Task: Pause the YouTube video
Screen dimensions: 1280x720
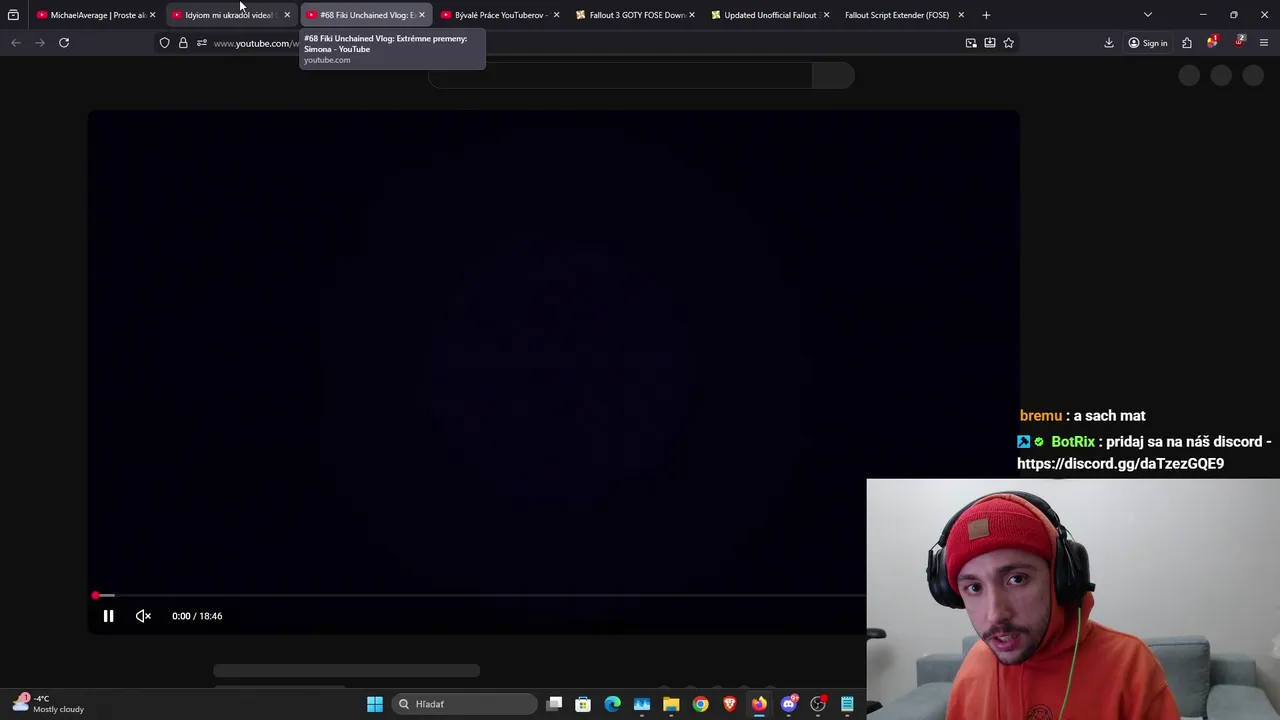Action: [108, 616]
